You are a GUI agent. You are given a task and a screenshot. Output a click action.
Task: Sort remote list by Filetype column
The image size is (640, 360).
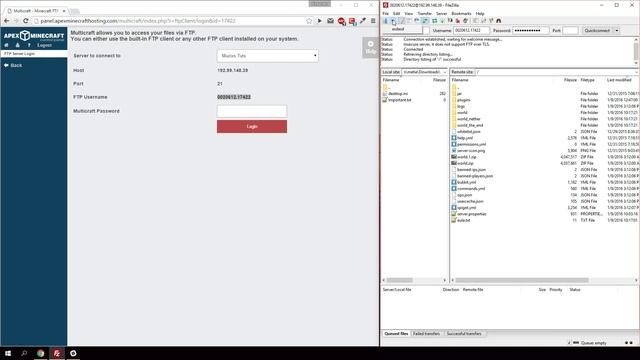[x=587, y=80]
